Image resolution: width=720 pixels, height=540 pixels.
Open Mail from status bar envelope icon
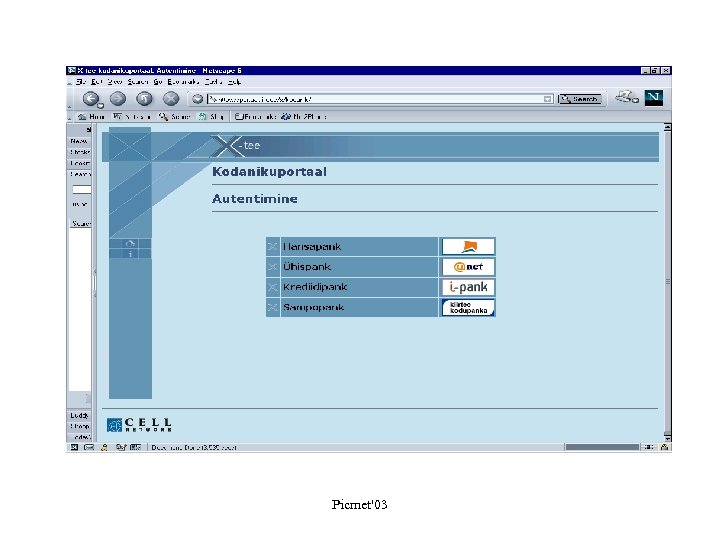(x=89, y=447)
